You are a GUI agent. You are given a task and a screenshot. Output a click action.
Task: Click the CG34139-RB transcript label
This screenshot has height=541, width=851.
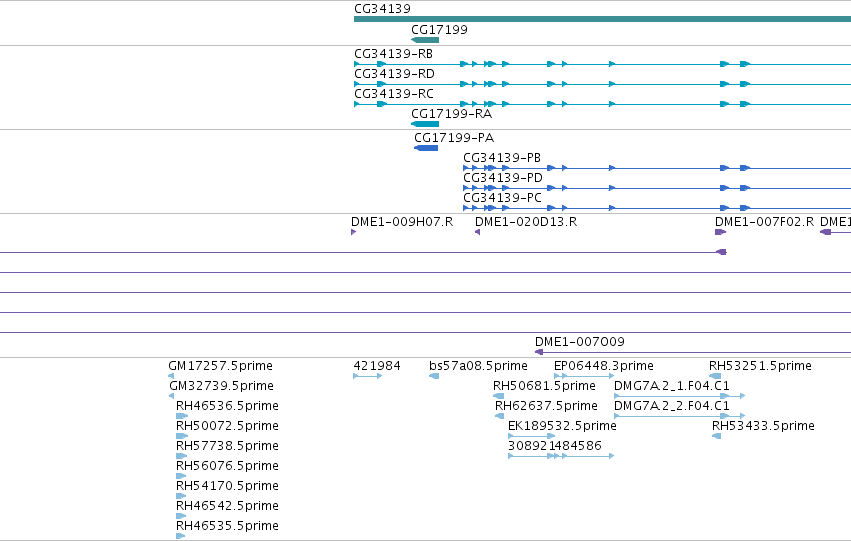[x=393, y=54]
